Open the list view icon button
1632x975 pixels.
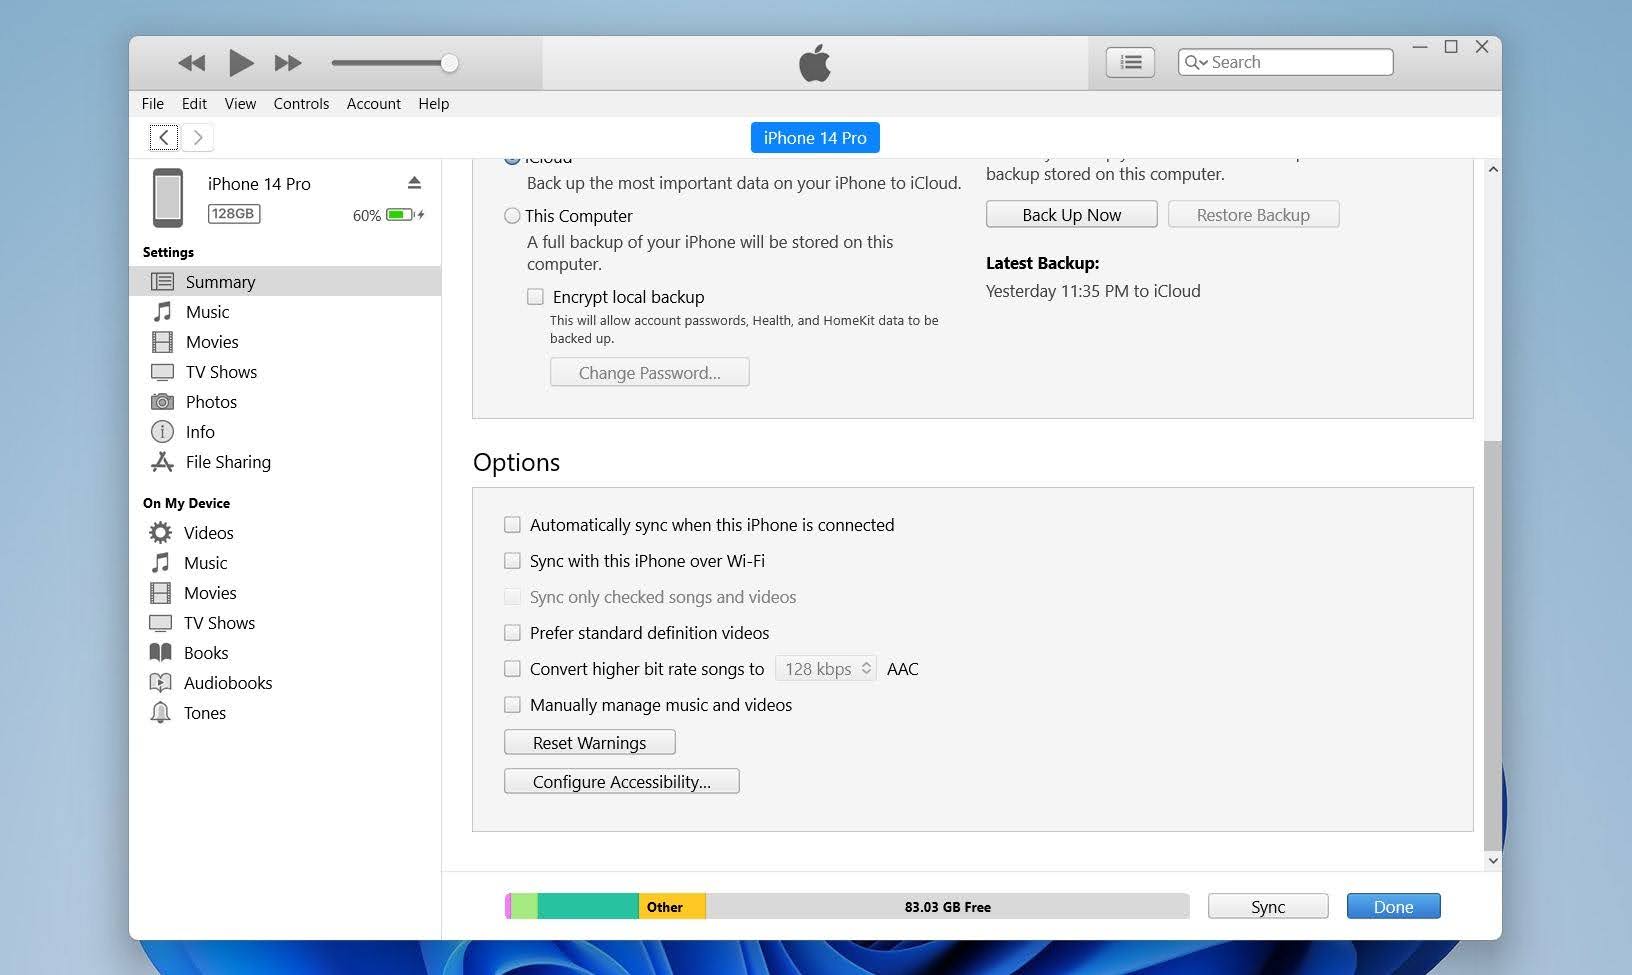pos(1130,62)
